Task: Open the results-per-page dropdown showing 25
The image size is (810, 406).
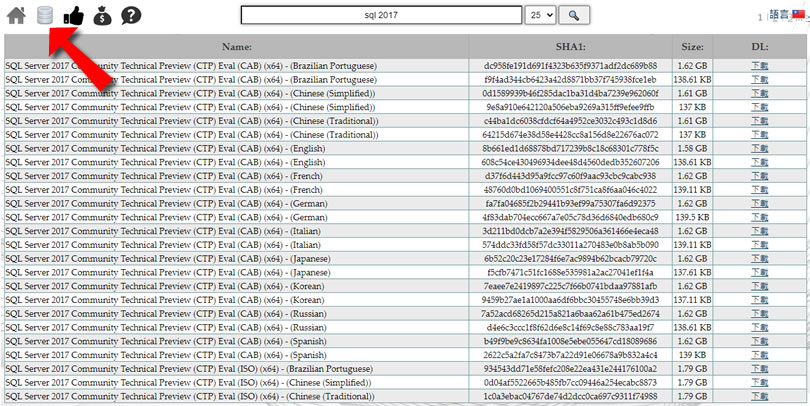Action: [540, 15]
